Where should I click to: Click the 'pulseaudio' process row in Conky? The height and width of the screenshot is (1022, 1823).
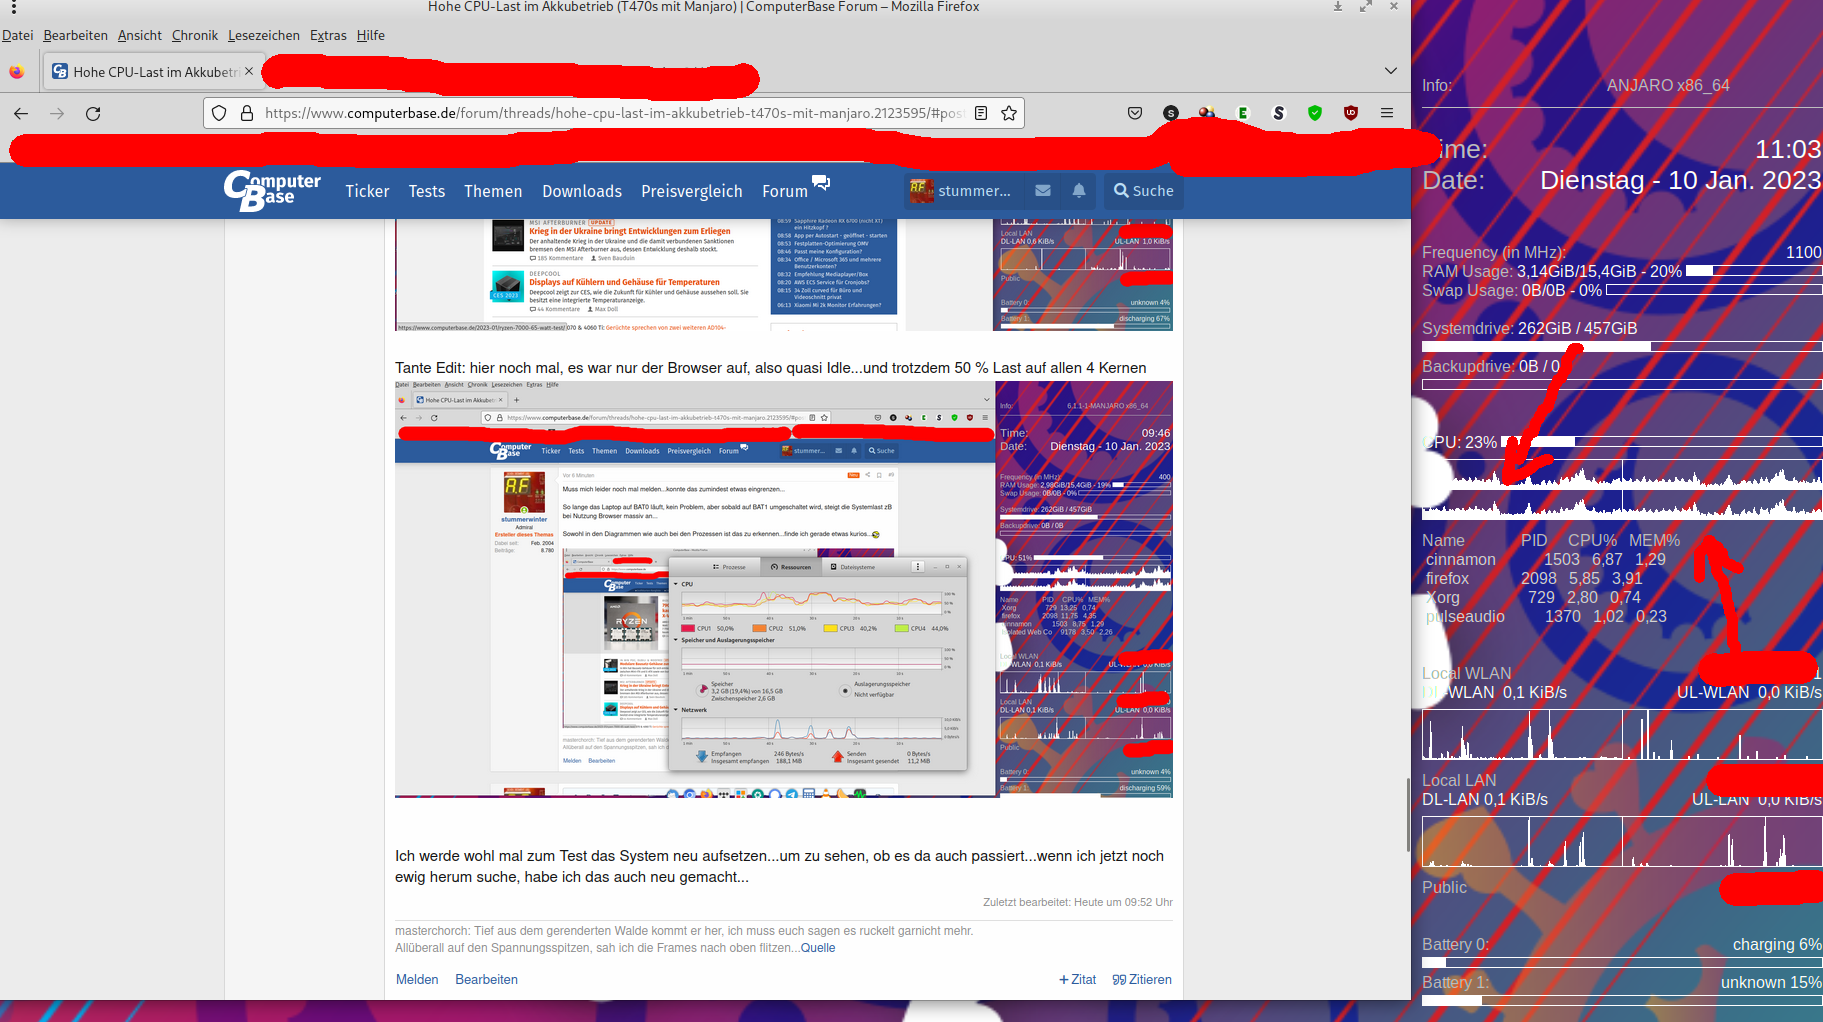(x=1545, y=616)
